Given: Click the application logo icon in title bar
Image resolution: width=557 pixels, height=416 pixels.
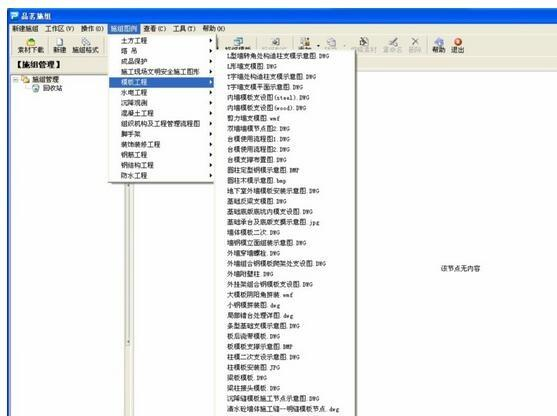Looking at the screenshot, I should (14, 16).
